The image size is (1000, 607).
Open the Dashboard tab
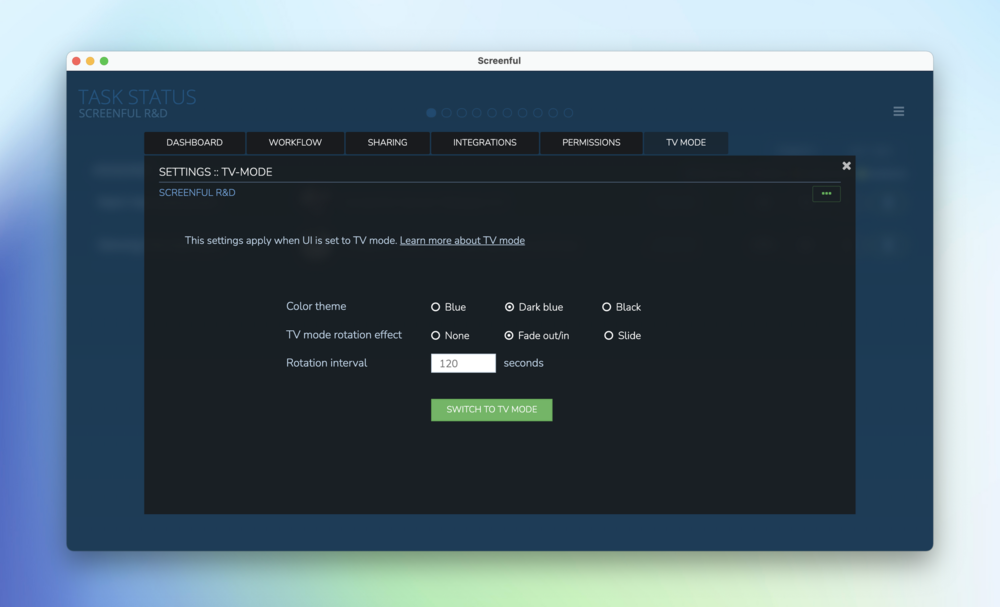point(195,143)
